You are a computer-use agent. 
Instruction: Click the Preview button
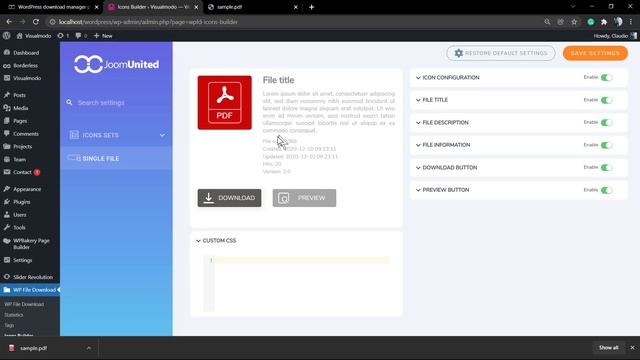[304, 198]
